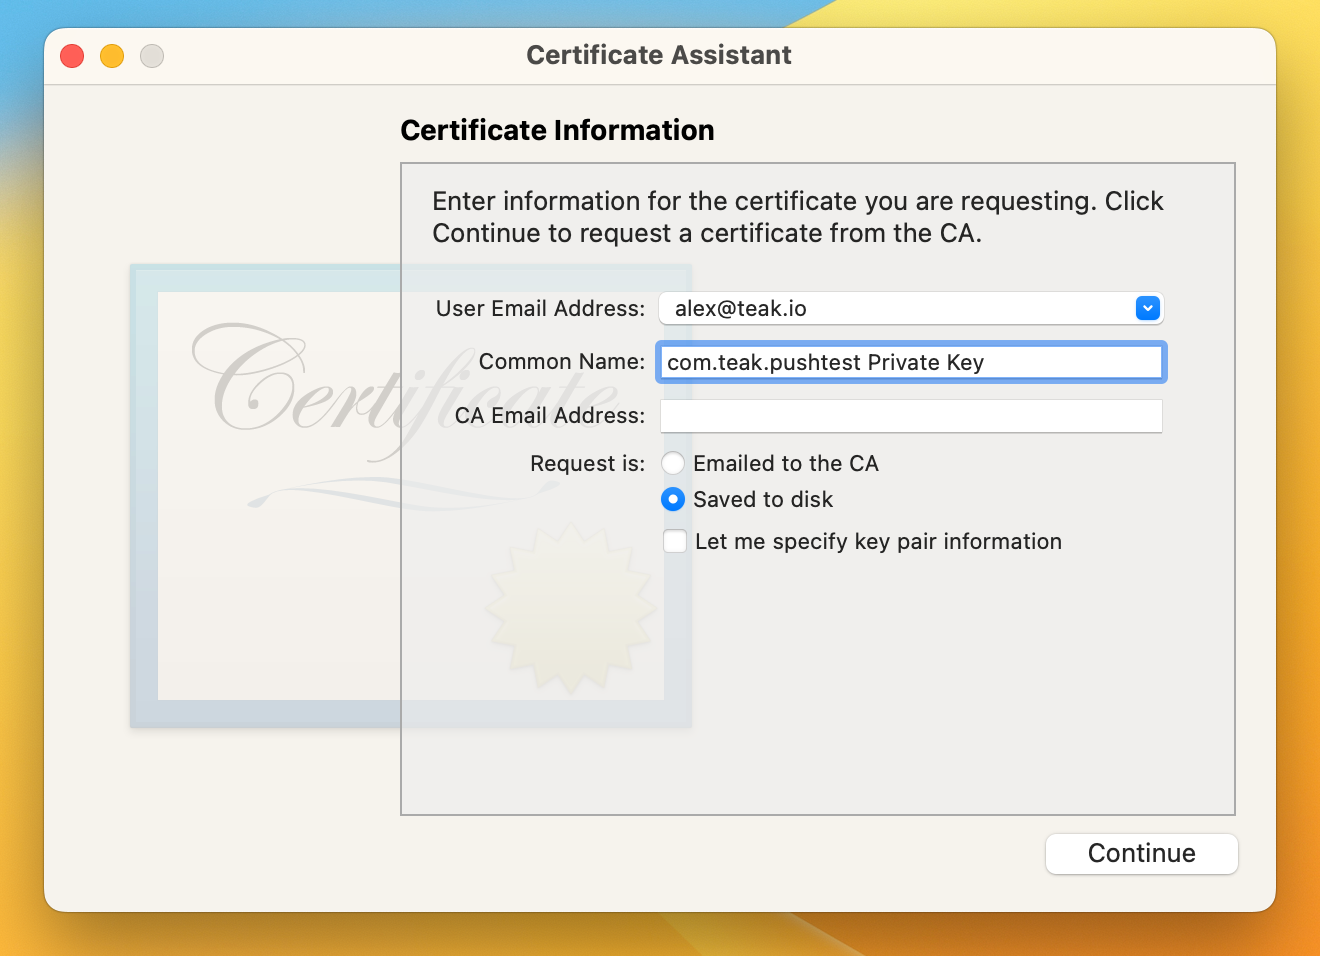Click the Common Name label
The width and height of the screenshot is (1320, 956).
(562, 361)
